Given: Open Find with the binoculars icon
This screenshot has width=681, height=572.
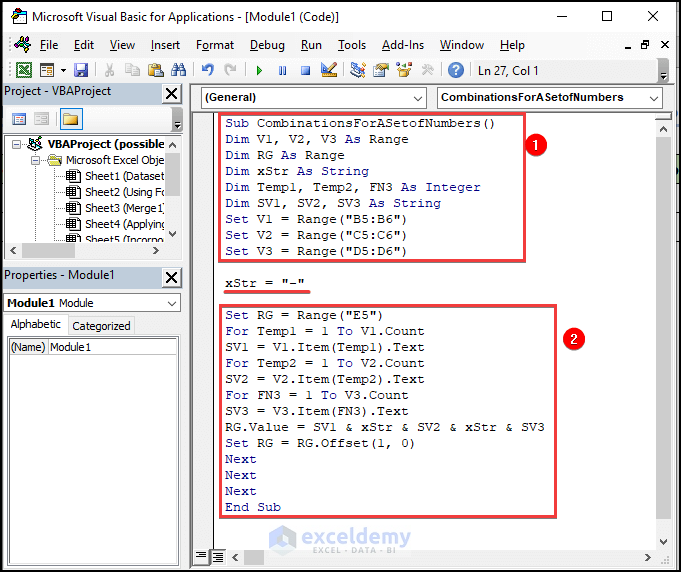Looking at the screenshot, I should (x=179, y=70).
